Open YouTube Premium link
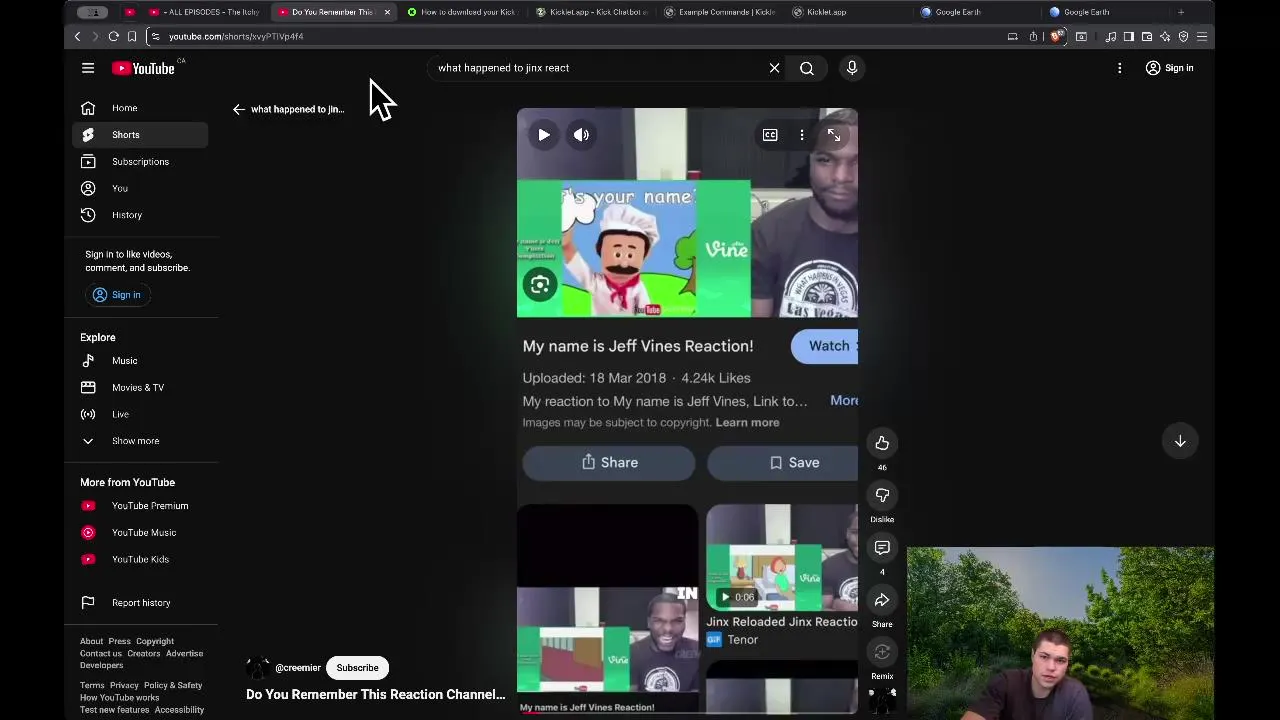The width and height of the screenshot is (1280, 720). coord(140,506)
